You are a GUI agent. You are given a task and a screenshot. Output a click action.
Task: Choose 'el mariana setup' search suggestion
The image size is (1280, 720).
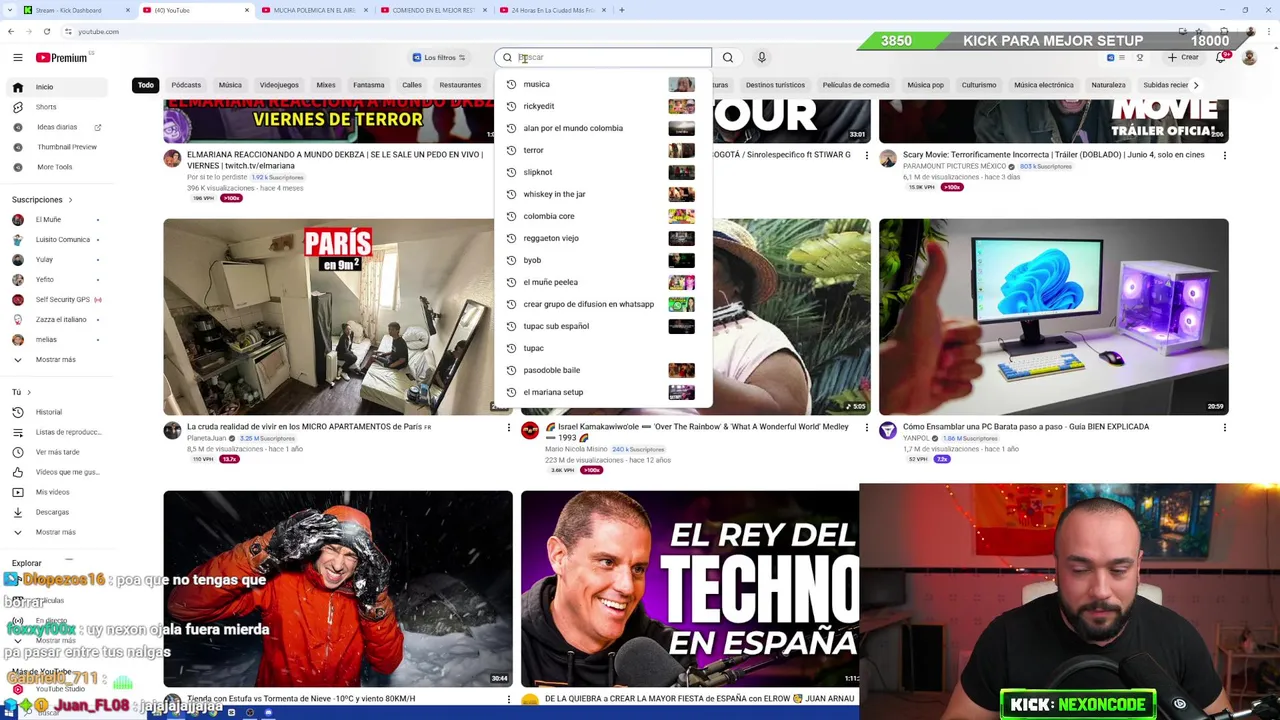pos(603,392)
